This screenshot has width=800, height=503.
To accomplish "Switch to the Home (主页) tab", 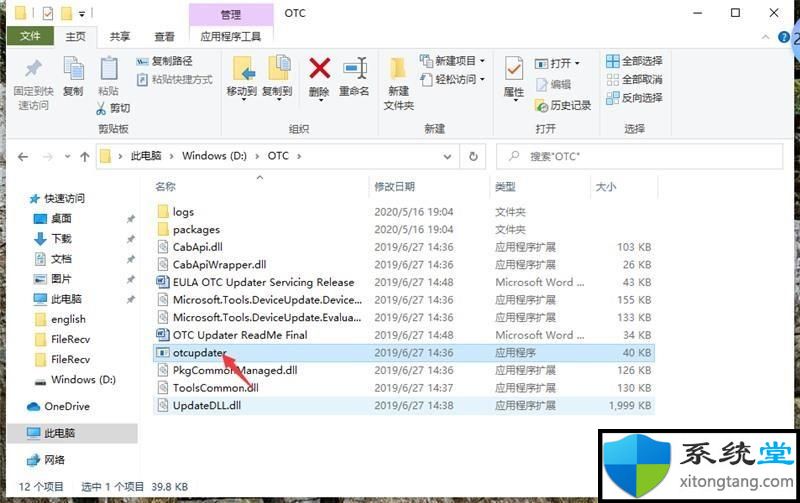I will point(76,37).
